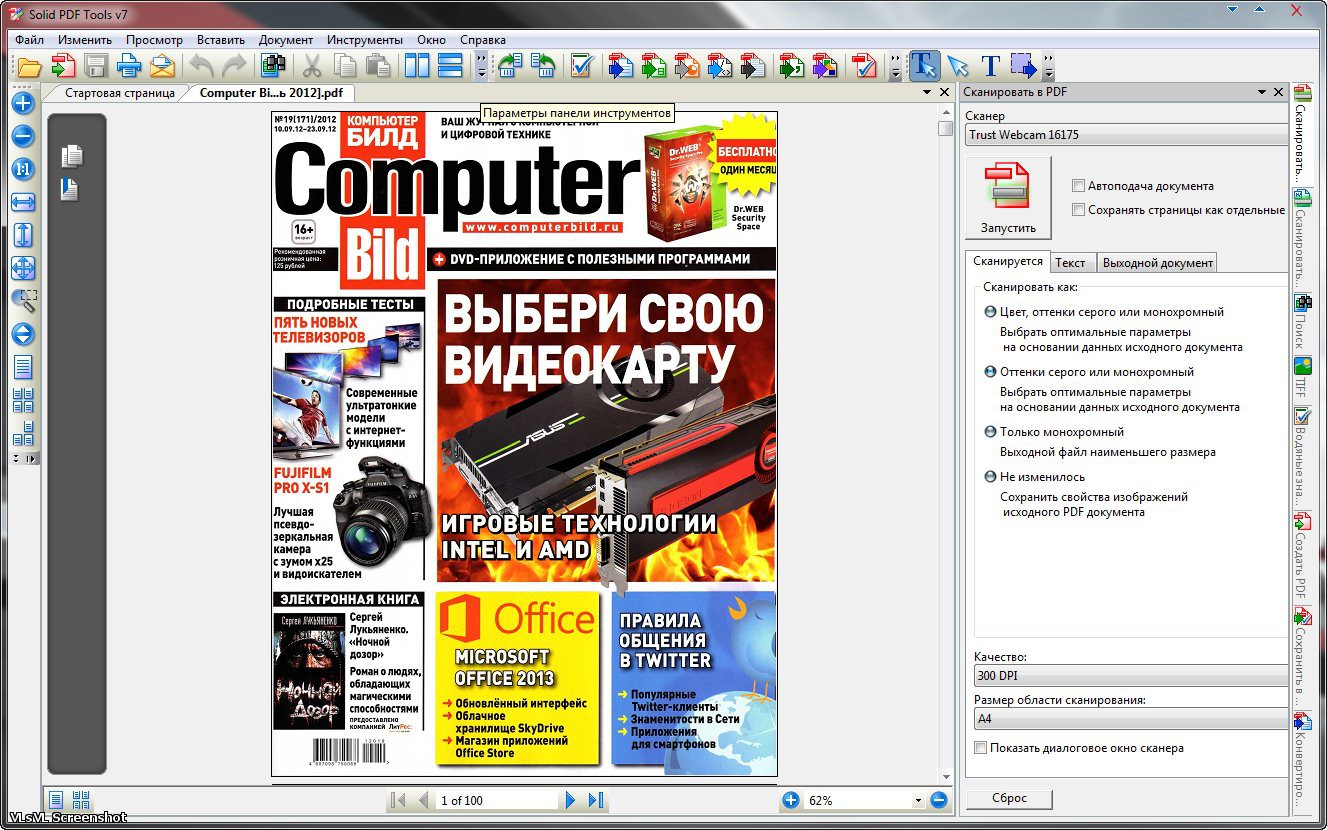
Task: Jump to the last page arrow
Action: point(596,800)
